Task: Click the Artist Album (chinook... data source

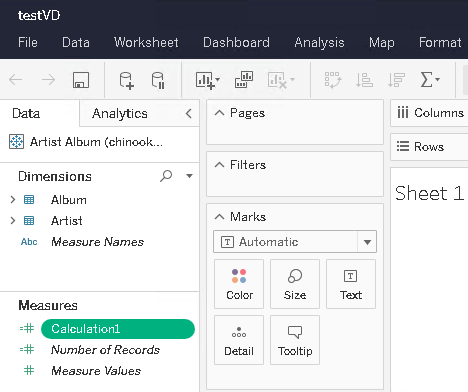Action: click(x=96, y=142)
